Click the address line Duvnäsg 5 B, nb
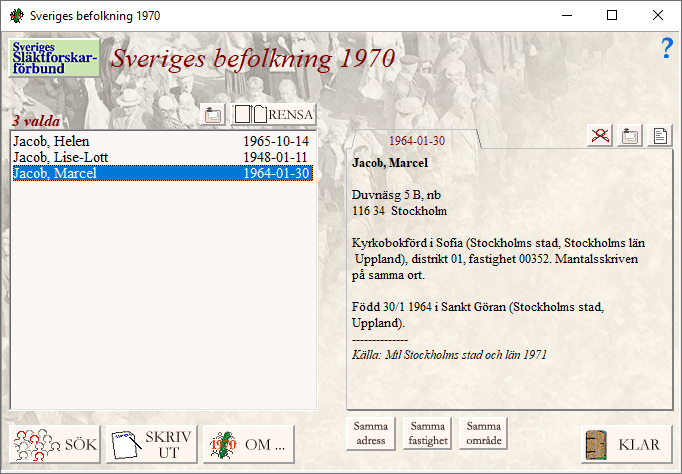This screenshot has height=474, width=682. (396, 195)
